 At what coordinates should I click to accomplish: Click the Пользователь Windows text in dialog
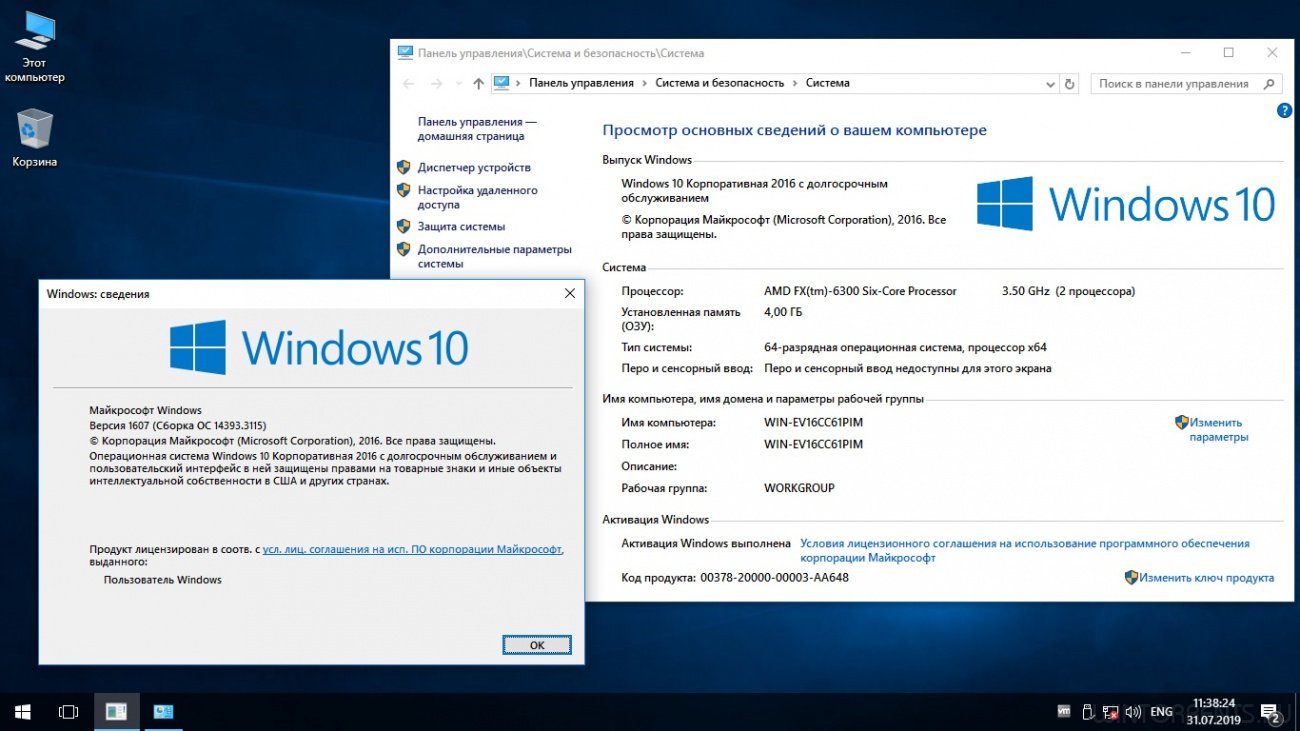click(163, 580)
